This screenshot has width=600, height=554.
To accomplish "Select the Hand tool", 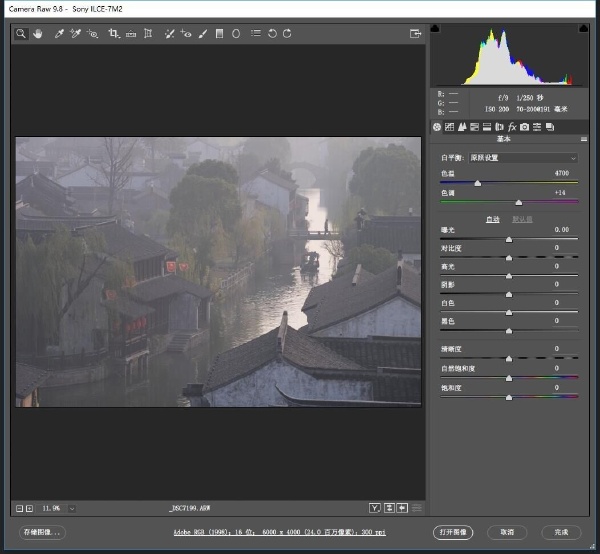I will (38, 33).
